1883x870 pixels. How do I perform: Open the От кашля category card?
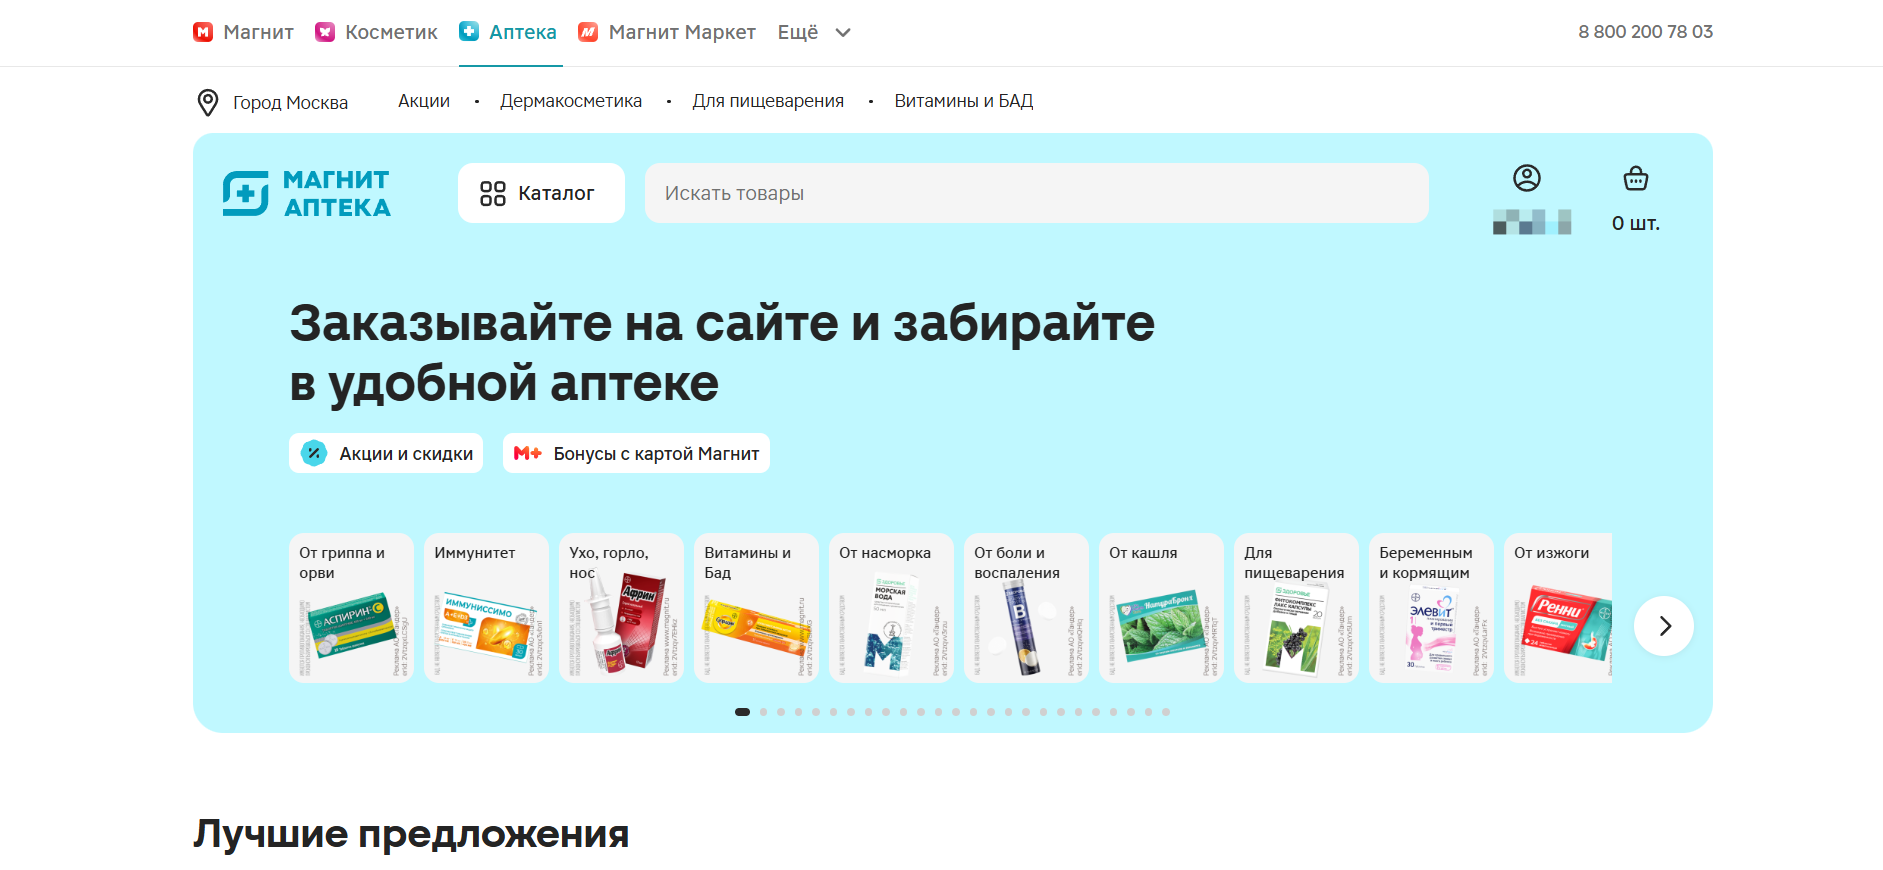pyautogui.click(x=1161, y=608)
